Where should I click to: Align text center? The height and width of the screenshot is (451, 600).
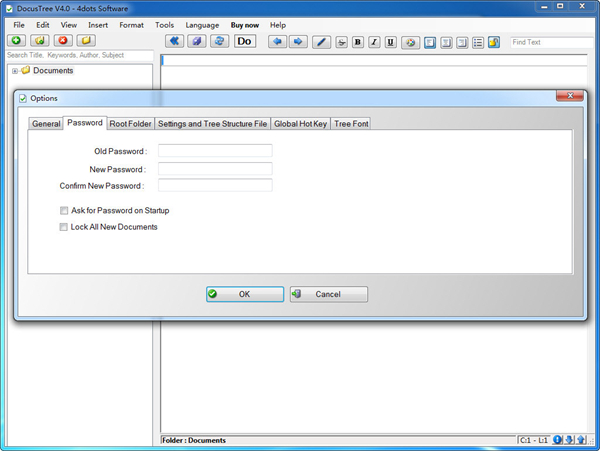[x=446, y=42]
